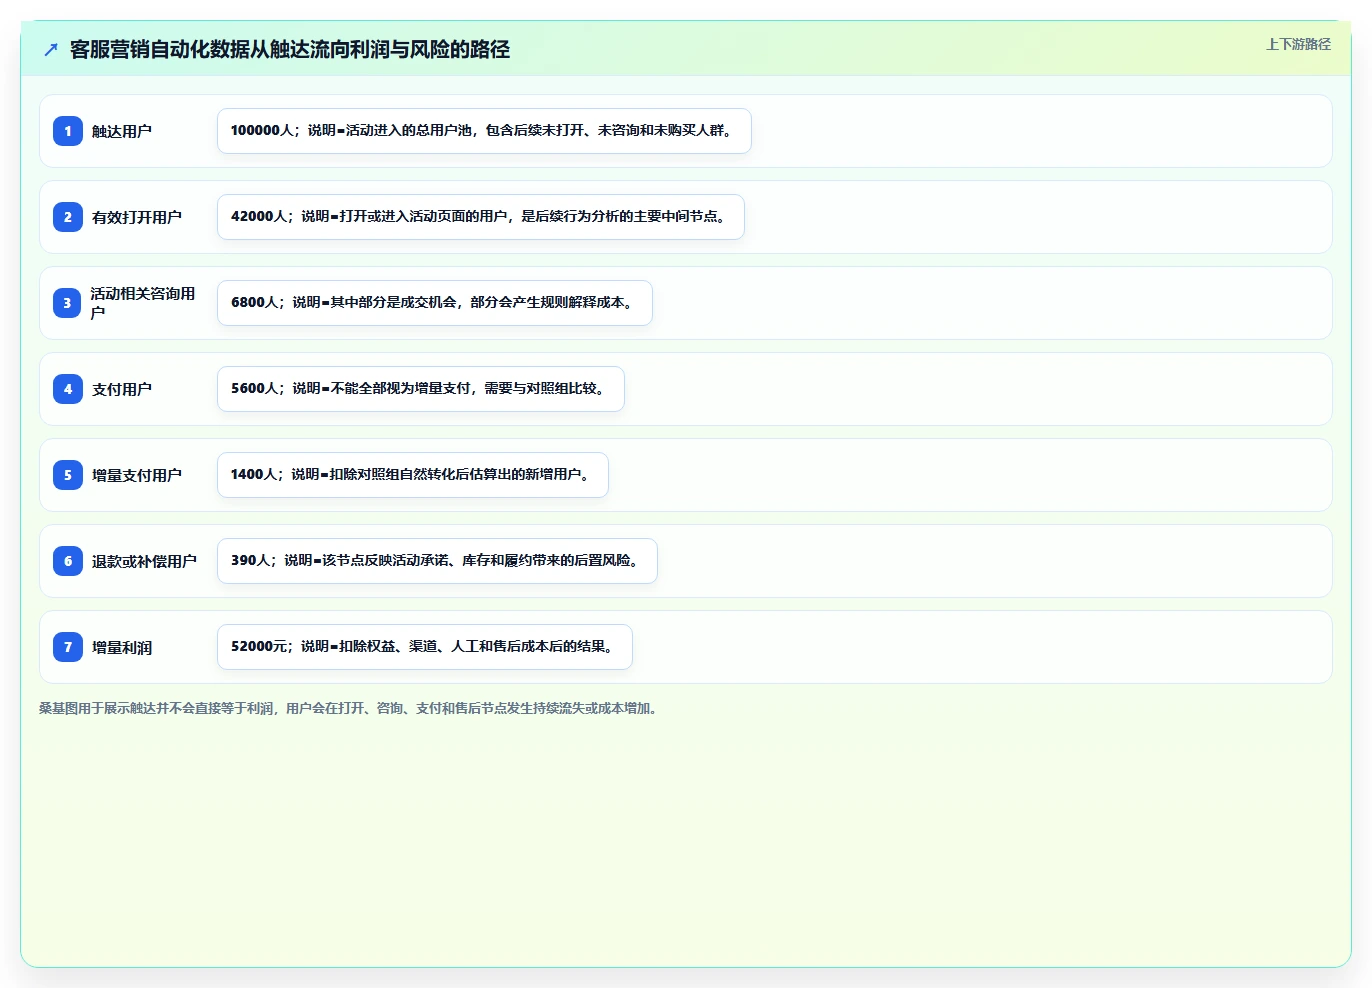Screen dimensions: 1372x988
Task: Click the arrow icon beside the title
Action: click(x=51, y=49)
